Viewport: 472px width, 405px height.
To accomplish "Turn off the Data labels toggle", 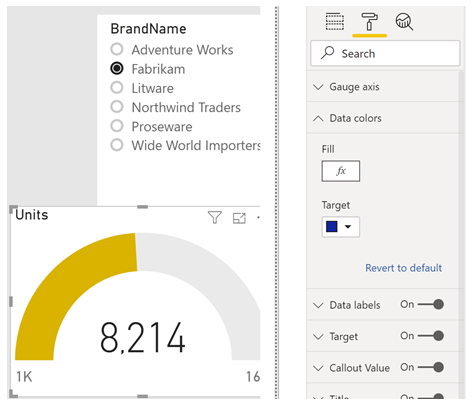I will coord(431,304).
